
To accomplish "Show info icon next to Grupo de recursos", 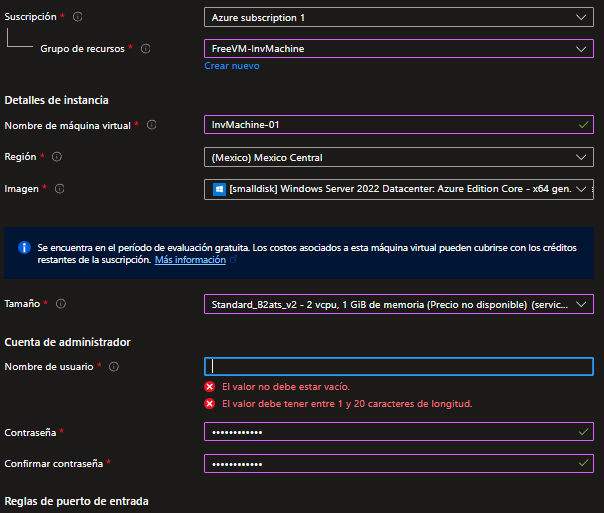I will (146, 49).
